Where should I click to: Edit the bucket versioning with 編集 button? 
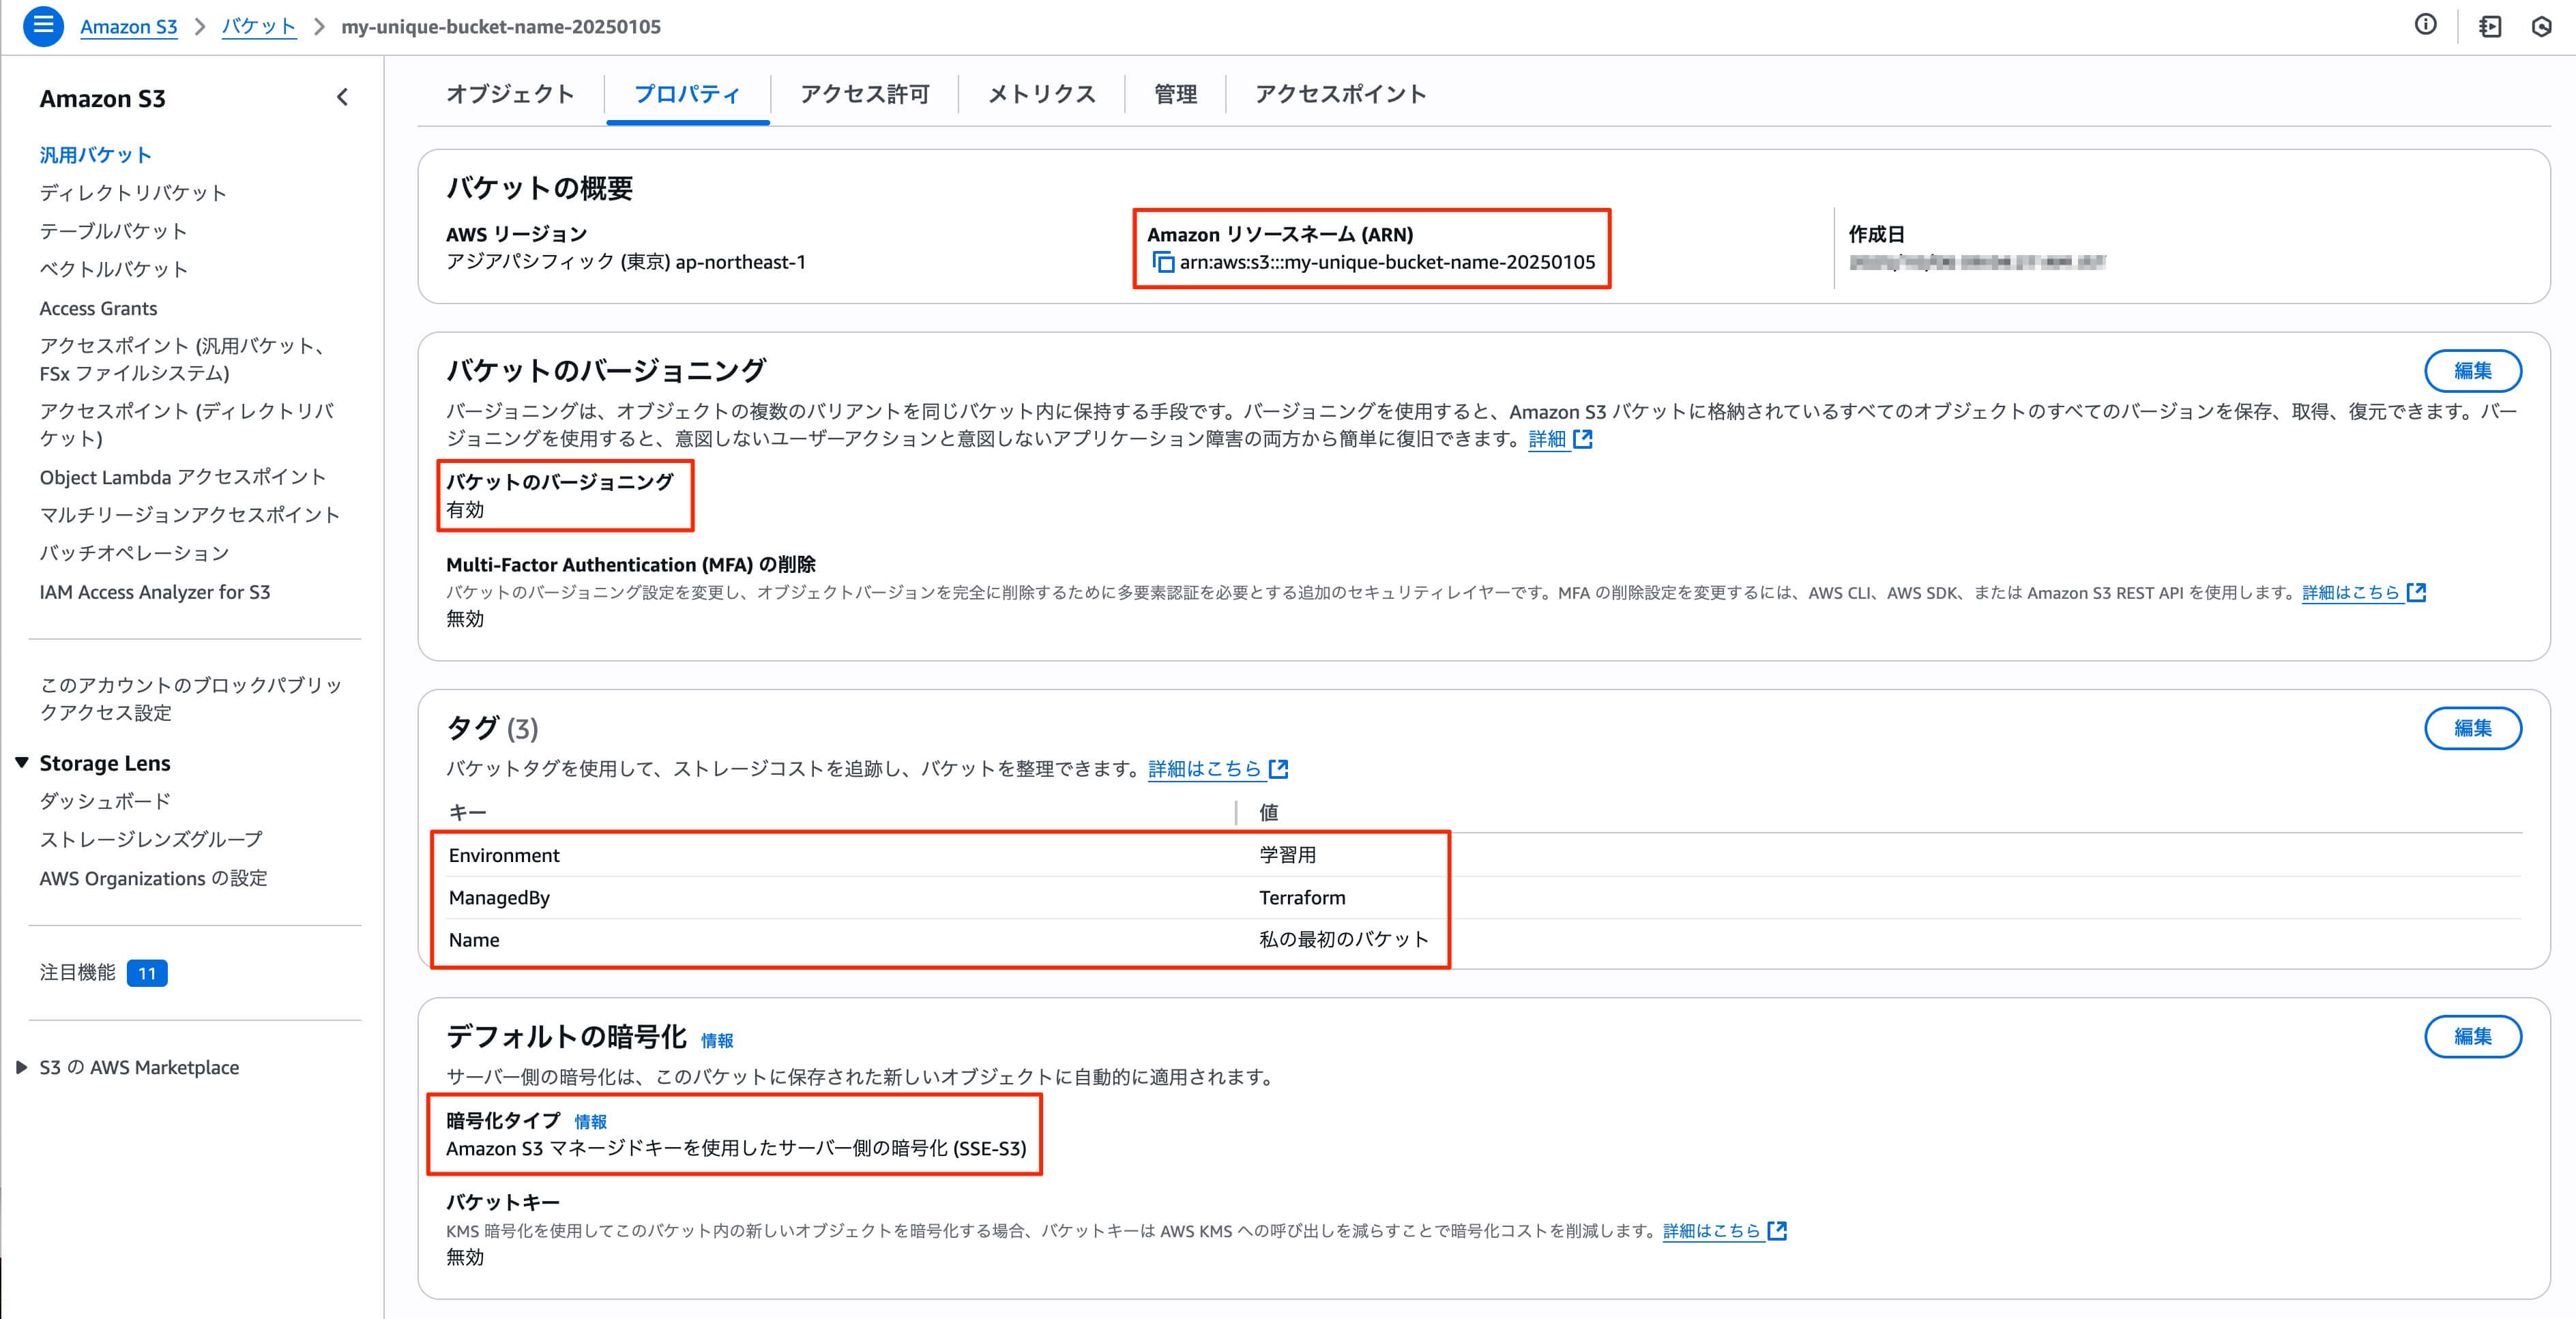coord(2473,371)
